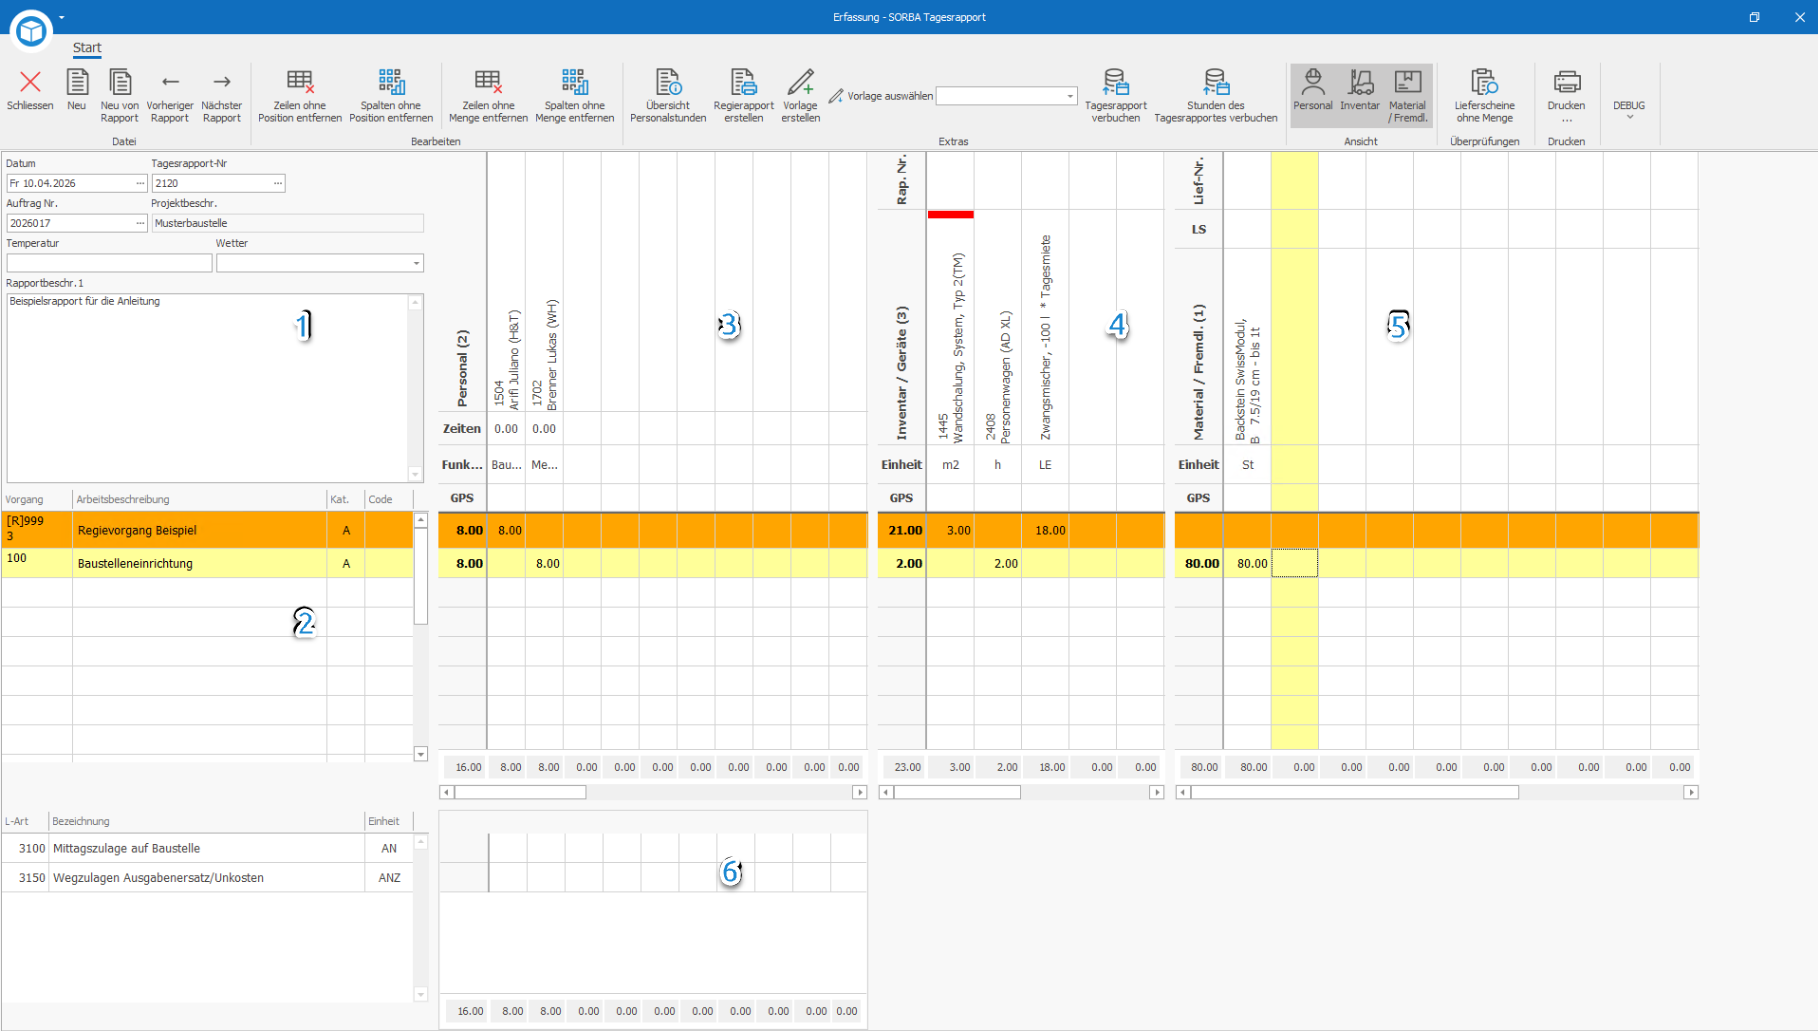The height and width of the screenshot is (1031, 1818).
Task: Click the m2 Einheit cell
Action: 950,464
